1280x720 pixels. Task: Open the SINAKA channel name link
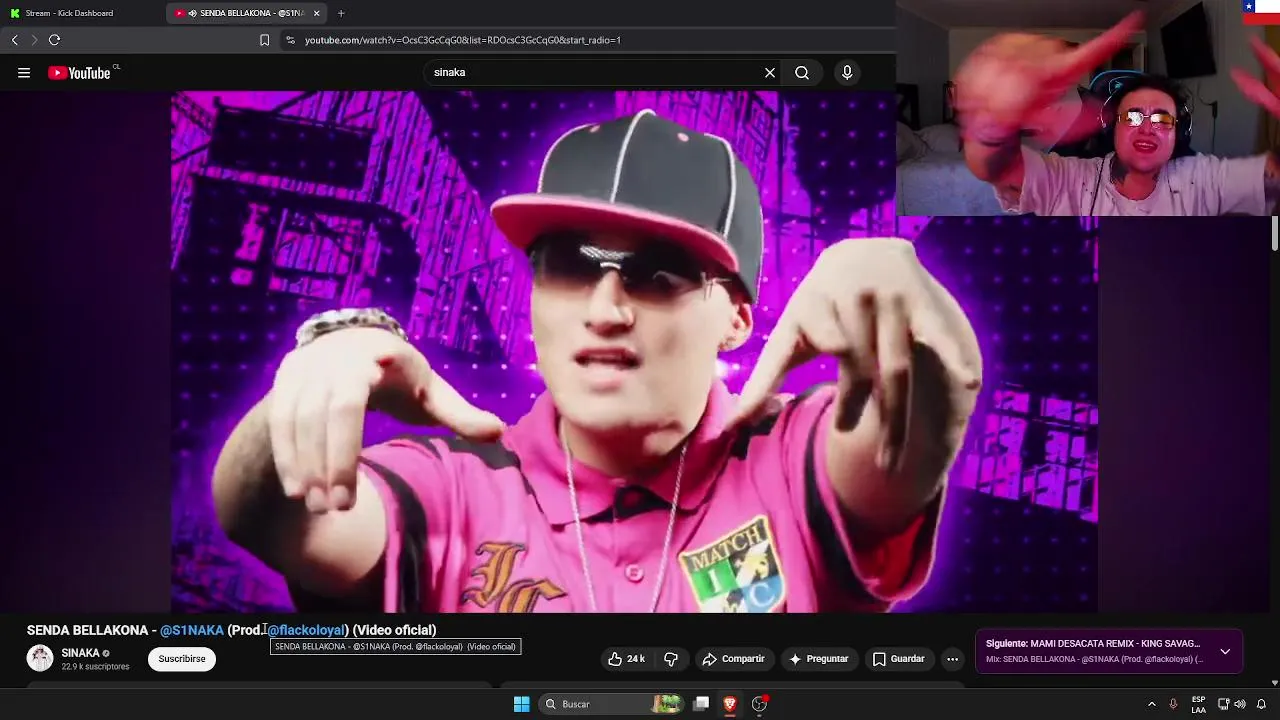point(80,653)
